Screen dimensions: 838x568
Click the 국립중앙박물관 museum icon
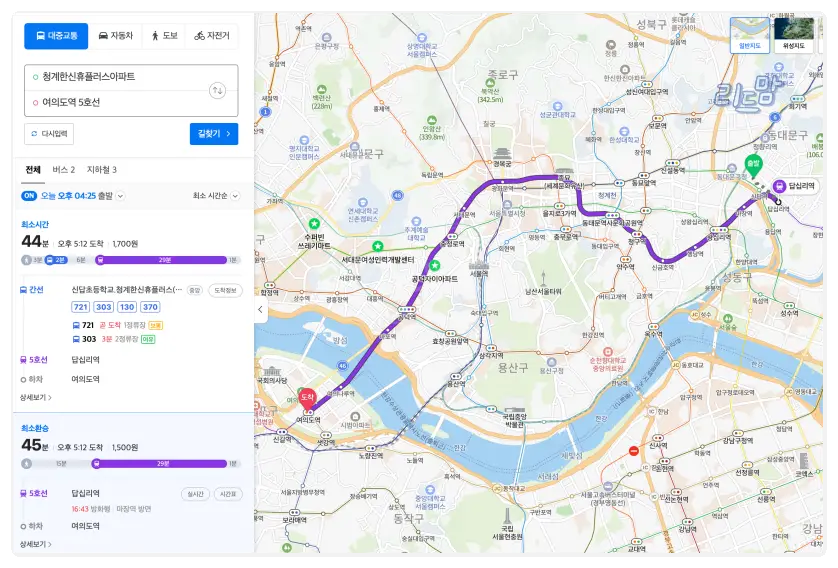[515, 410]
